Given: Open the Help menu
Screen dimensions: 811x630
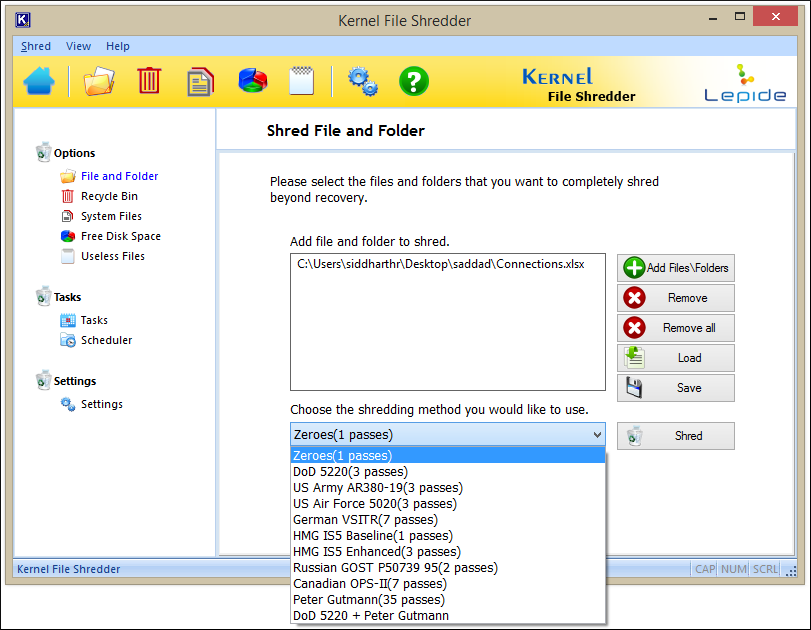Looking at the screenshot, I should (x=118, y=46).
